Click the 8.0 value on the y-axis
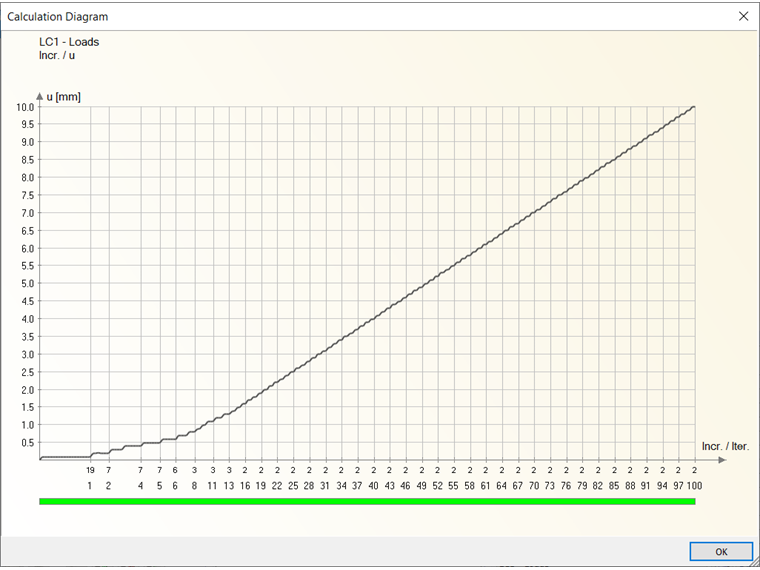 click(x=28, y=177)
